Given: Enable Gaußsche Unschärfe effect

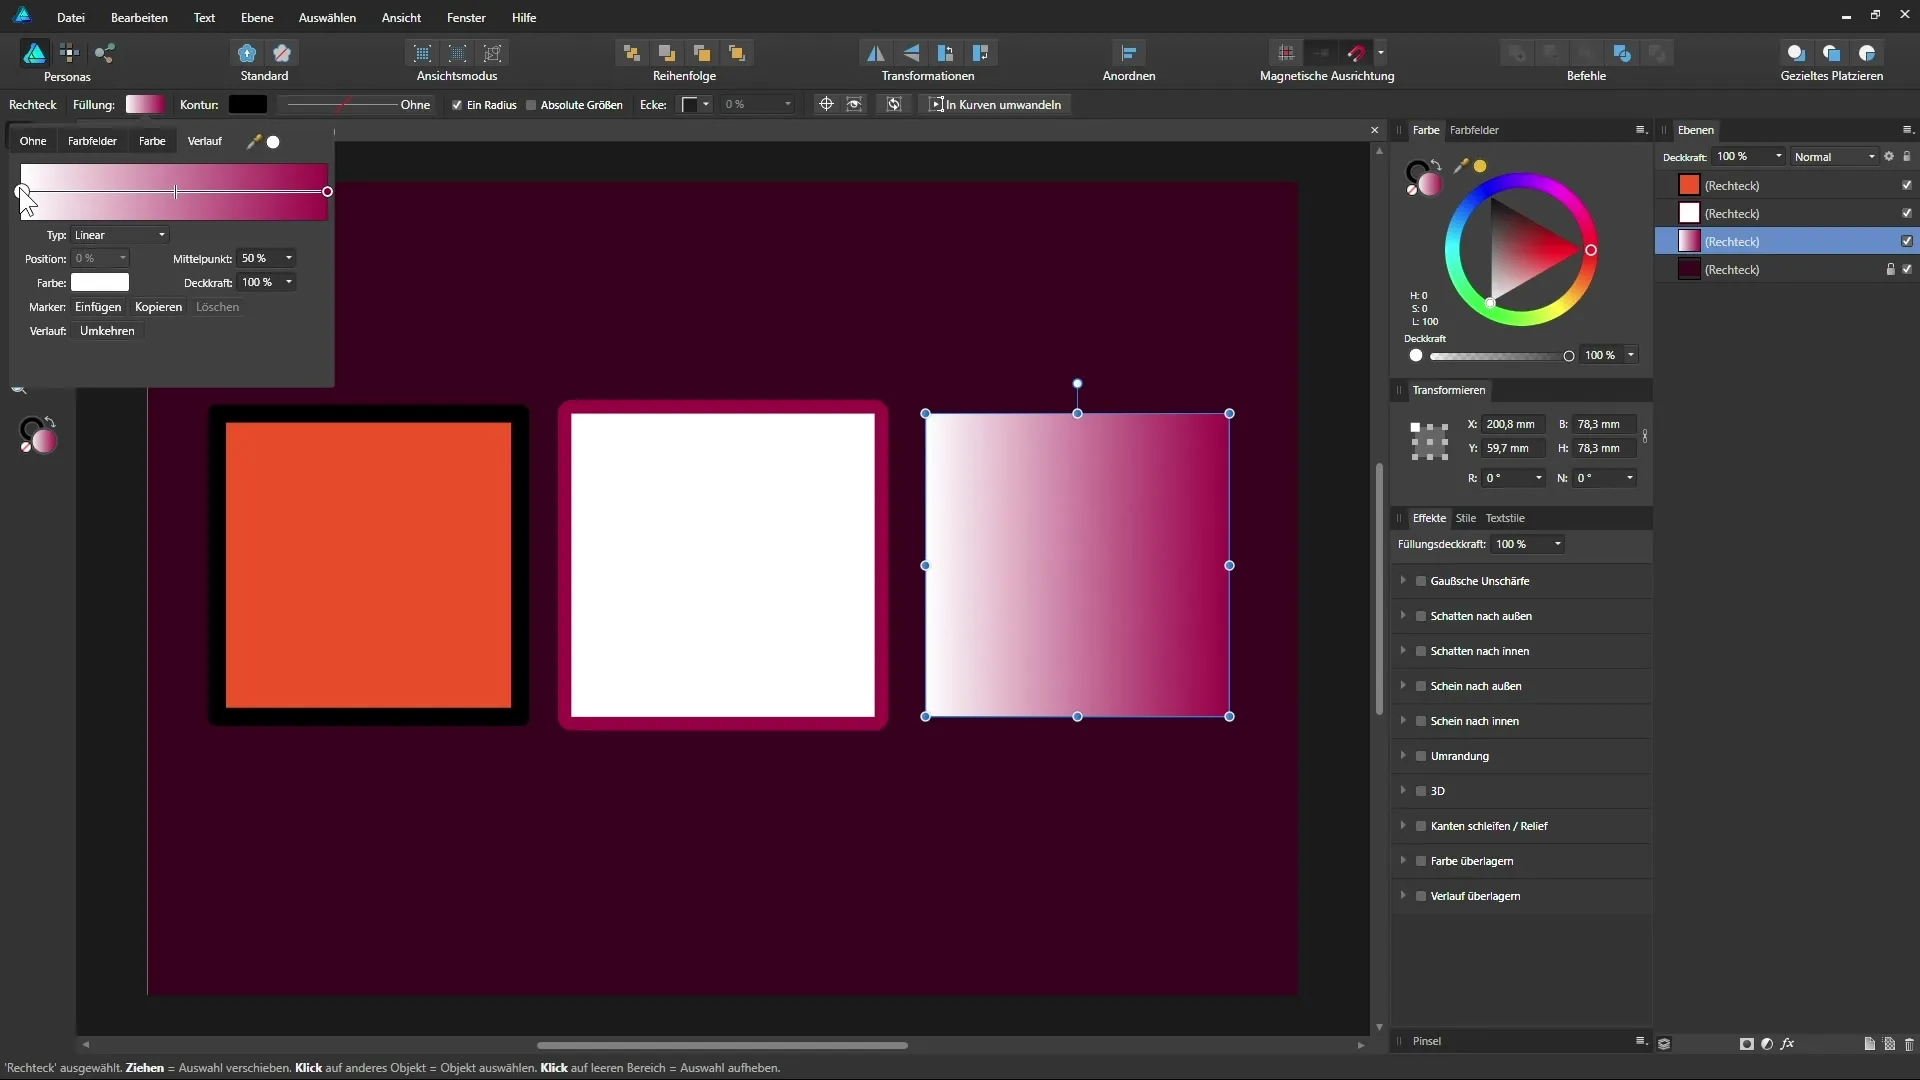Looking at the screenshot, I should click(1421, 581).
